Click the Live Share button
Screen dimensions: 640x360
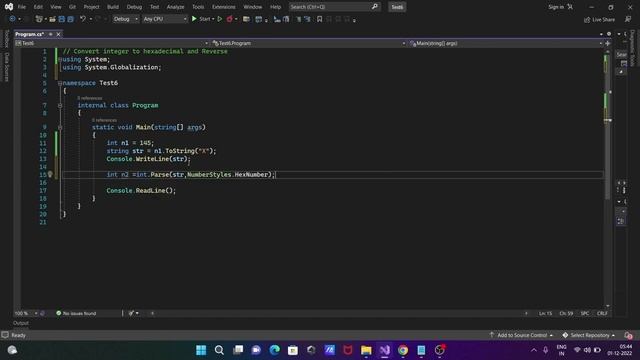599,19
